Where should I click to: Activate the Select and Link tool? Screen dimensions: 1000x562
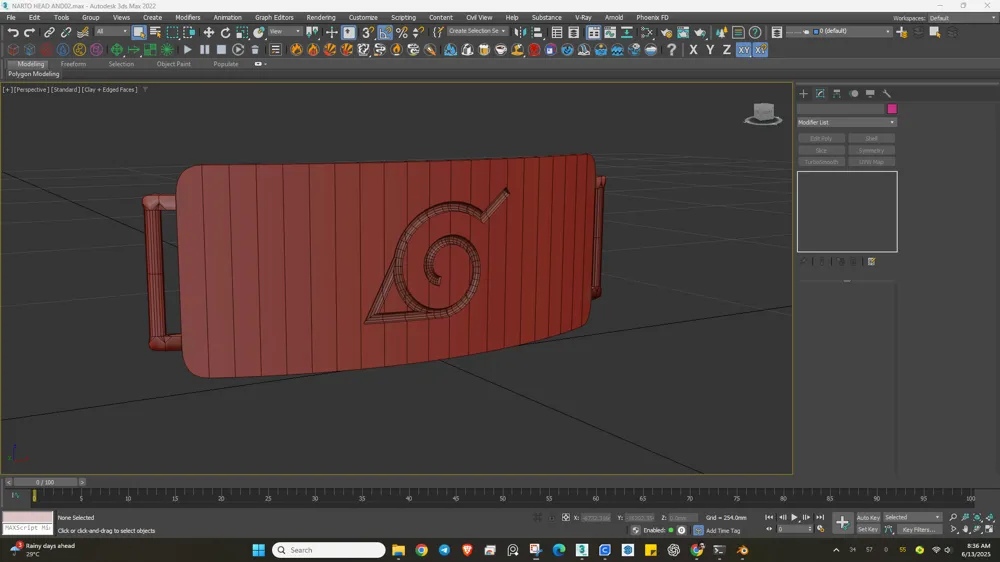49,32
